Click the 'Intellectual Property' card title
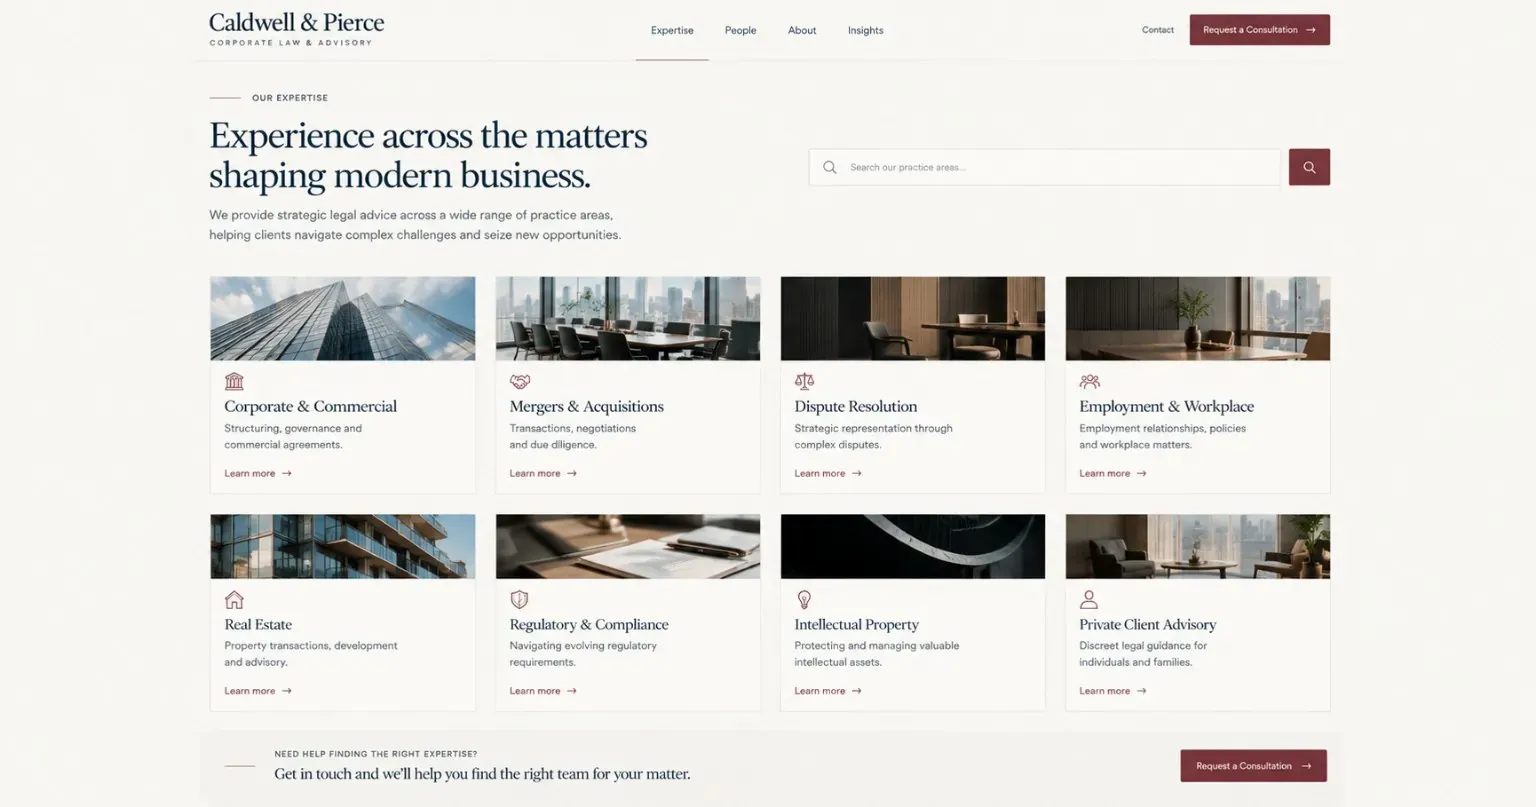Image resolution: width=1536 pixels, height=807 pixels. click(857, 624)
